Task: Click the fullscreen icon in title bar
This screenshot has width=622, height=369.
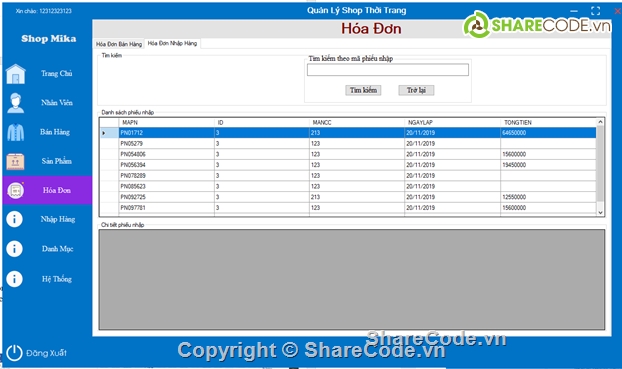Action: [x=595, y=11]
